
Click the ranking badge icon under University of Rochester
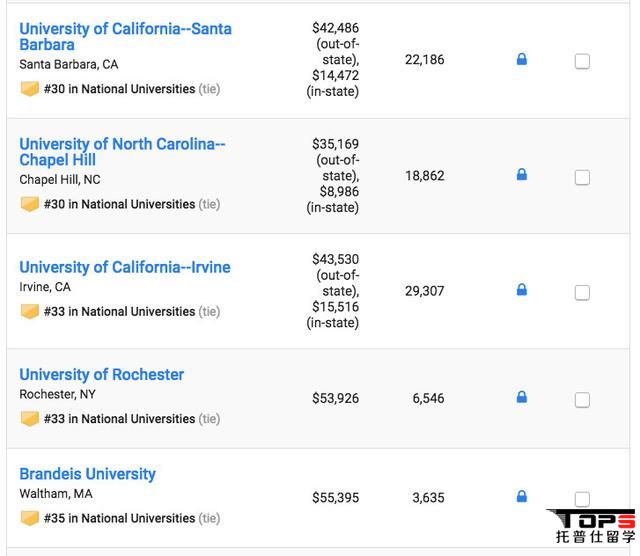pos(30,418)
